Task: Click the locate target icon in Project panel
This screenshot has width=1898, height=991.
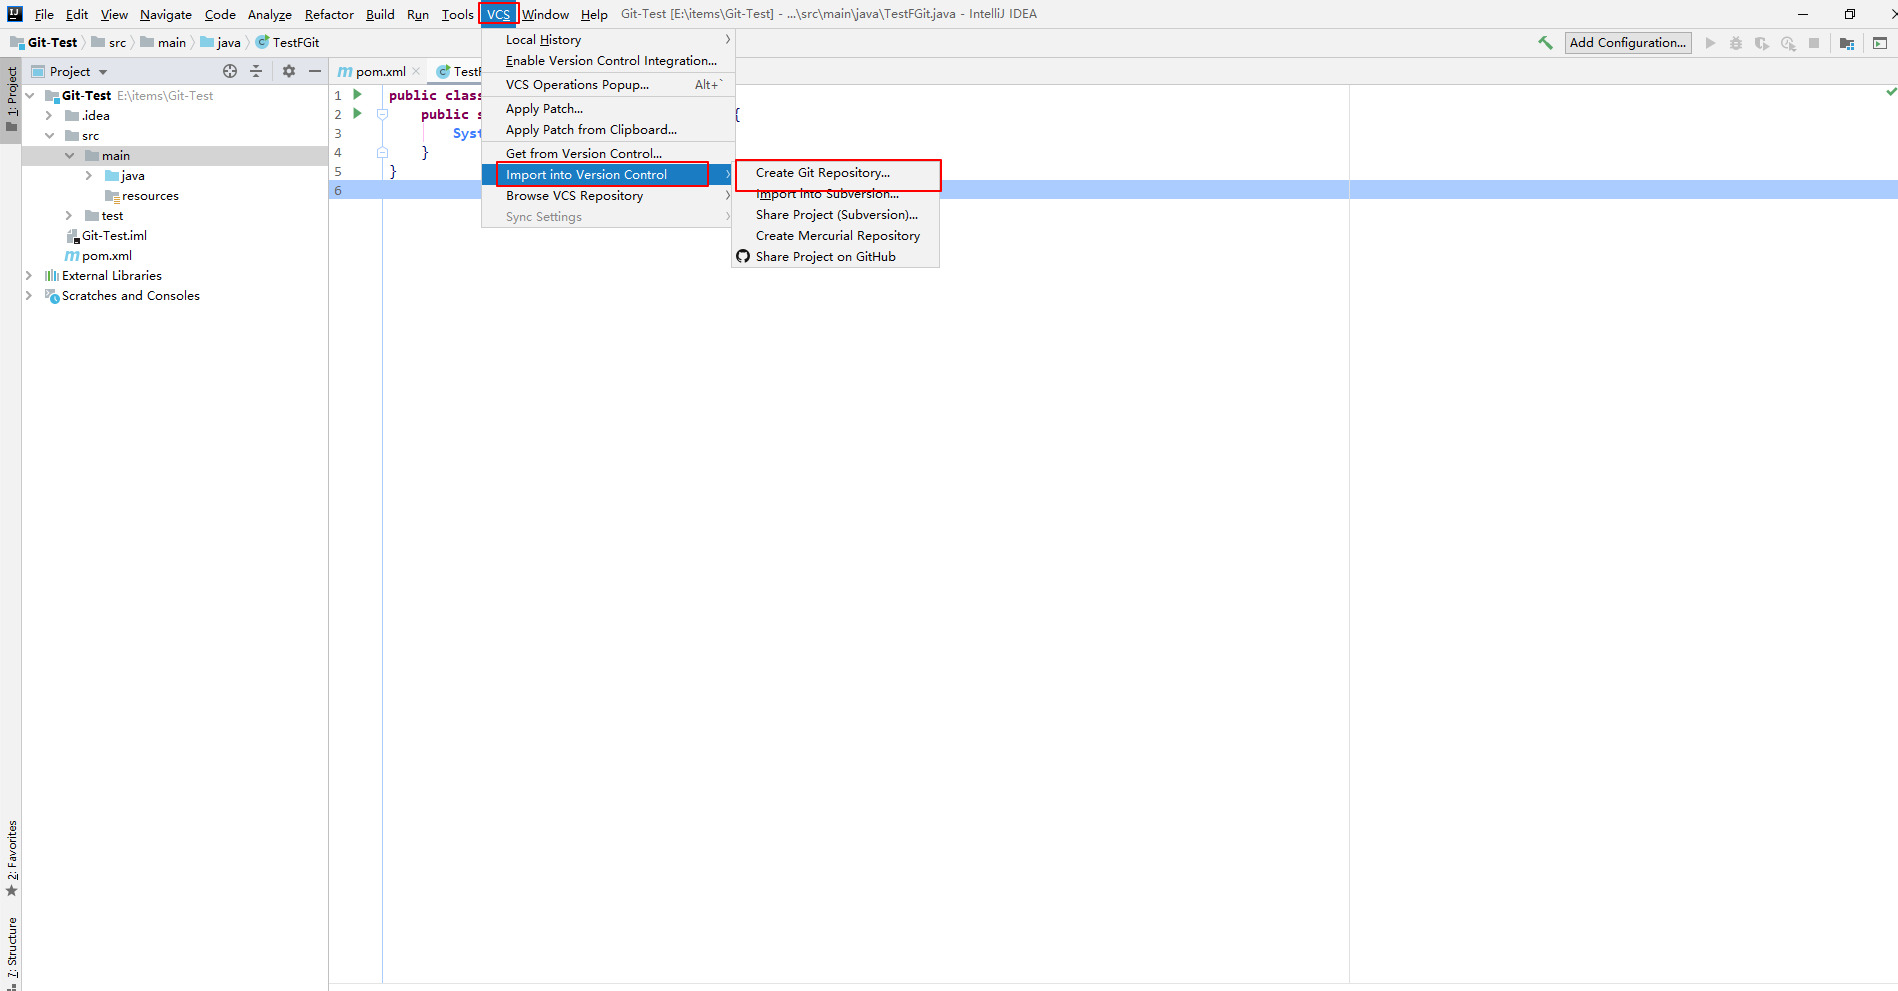Action: click(x=230, y=71)
